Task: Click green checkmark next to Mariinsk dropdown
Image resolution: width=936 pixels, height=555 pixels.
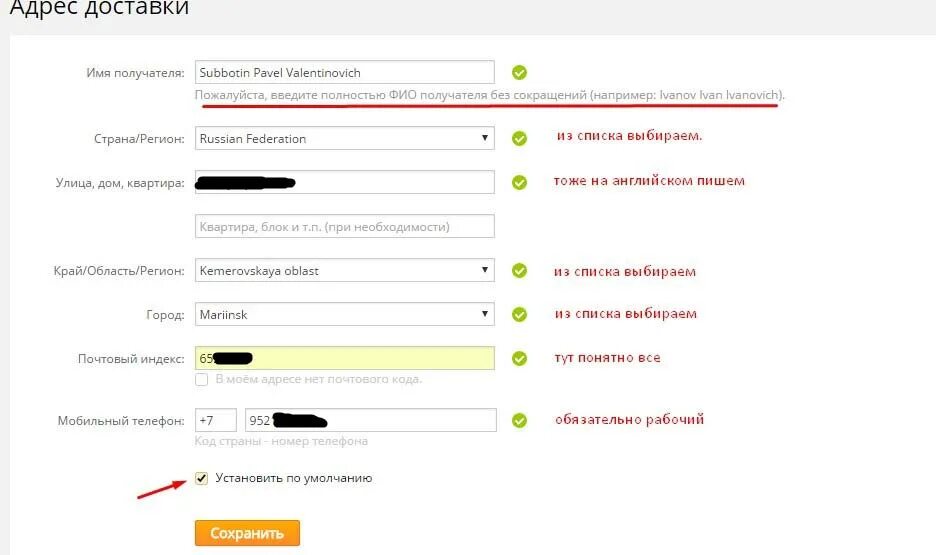Action: (519, 315)
